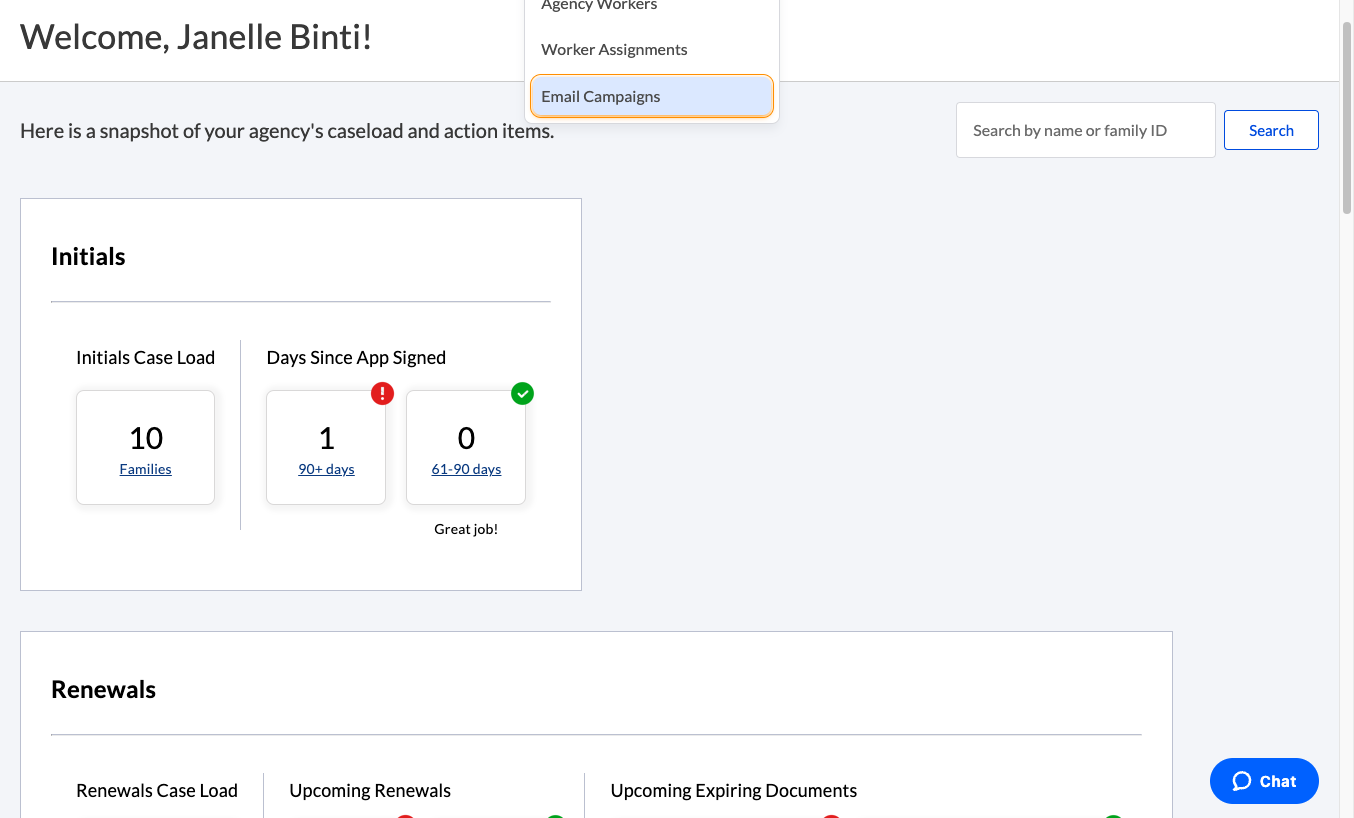Click the 'Renewals' card heading
The image size is (1354, 818).
pos(104,690)
